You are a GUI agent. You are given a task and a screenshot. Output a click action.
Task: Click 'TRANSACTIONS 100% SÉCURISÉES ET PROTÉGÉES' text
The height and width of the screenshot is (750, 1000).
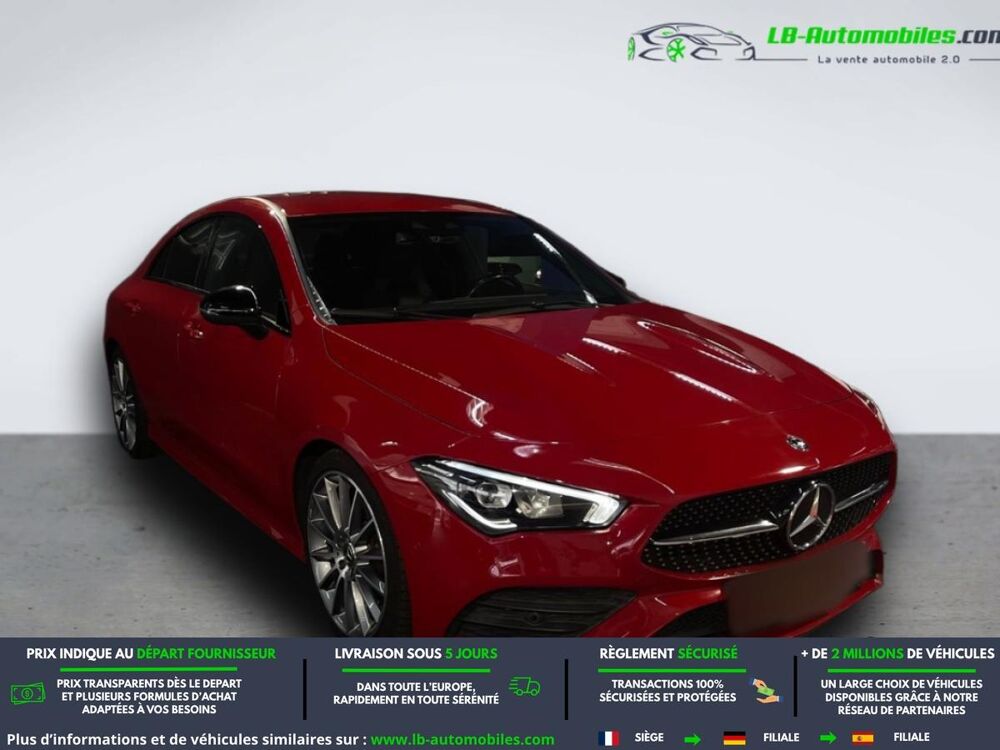point(668,691)
